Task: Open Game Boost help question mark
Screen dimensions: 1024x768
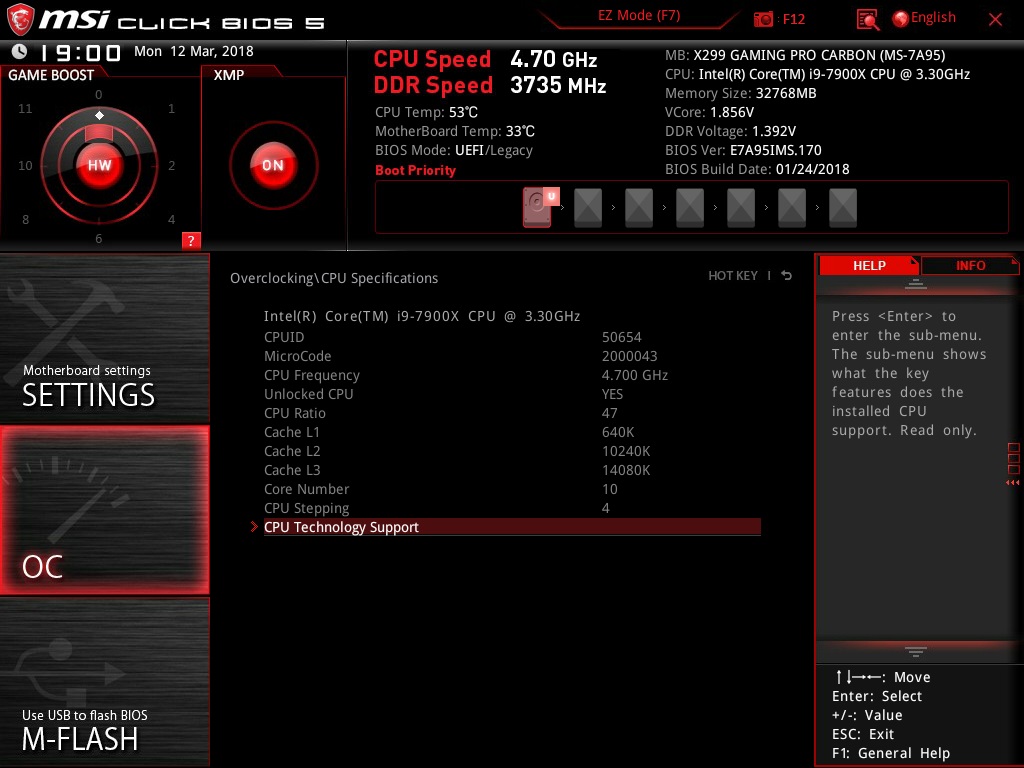Action: [191, 240]
